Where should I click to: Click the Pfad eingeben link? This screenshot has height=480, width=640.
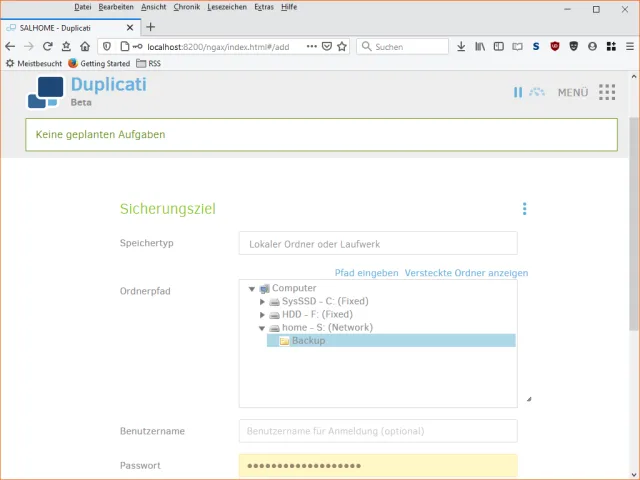[367, 273]
